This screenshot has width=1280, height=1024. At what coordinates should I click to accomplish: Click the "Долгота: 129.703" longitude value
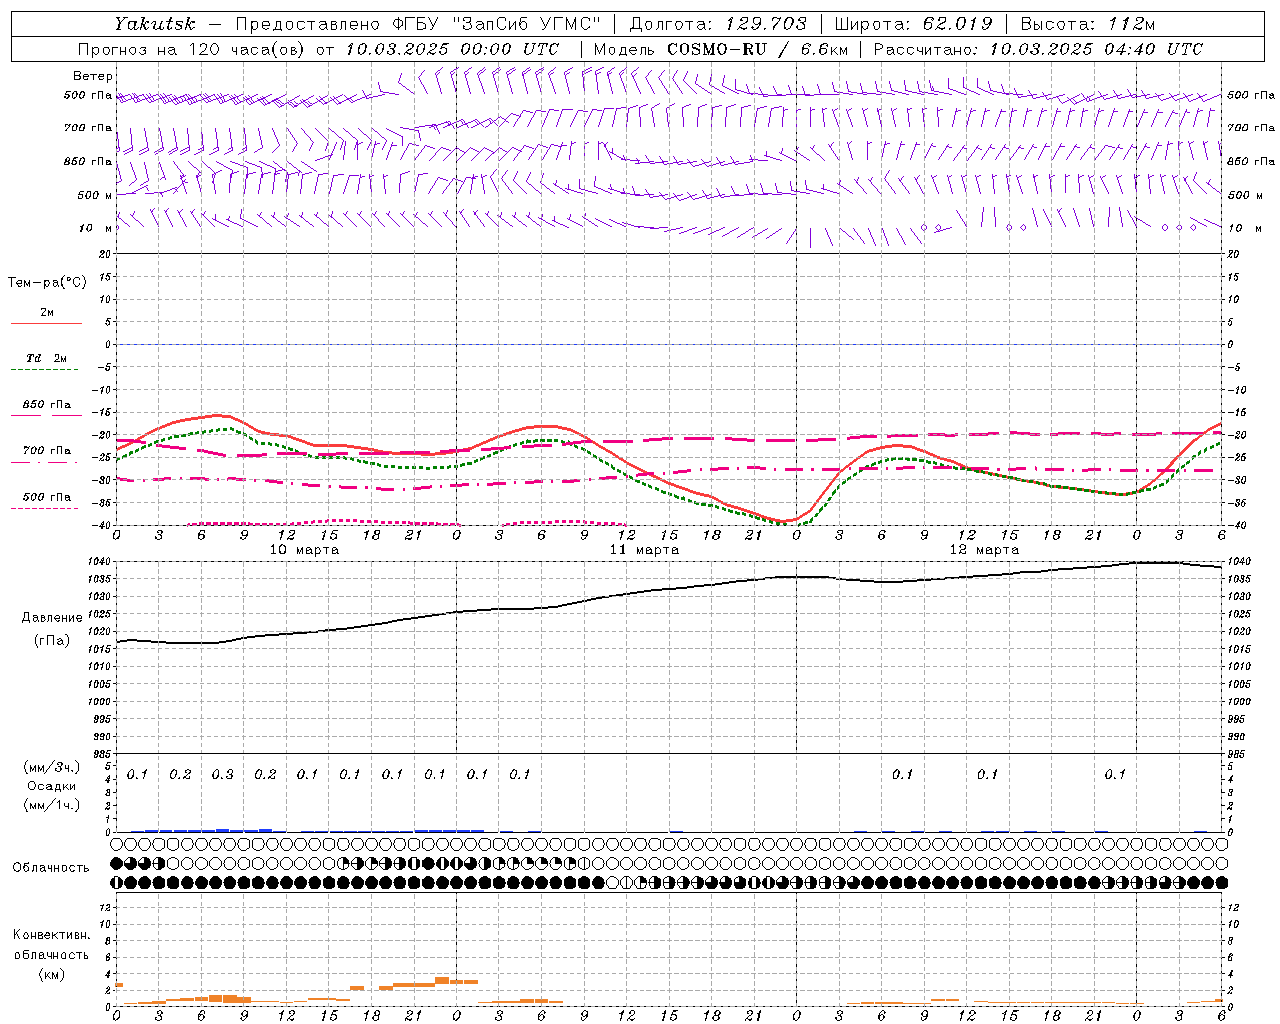pos(718,24)
